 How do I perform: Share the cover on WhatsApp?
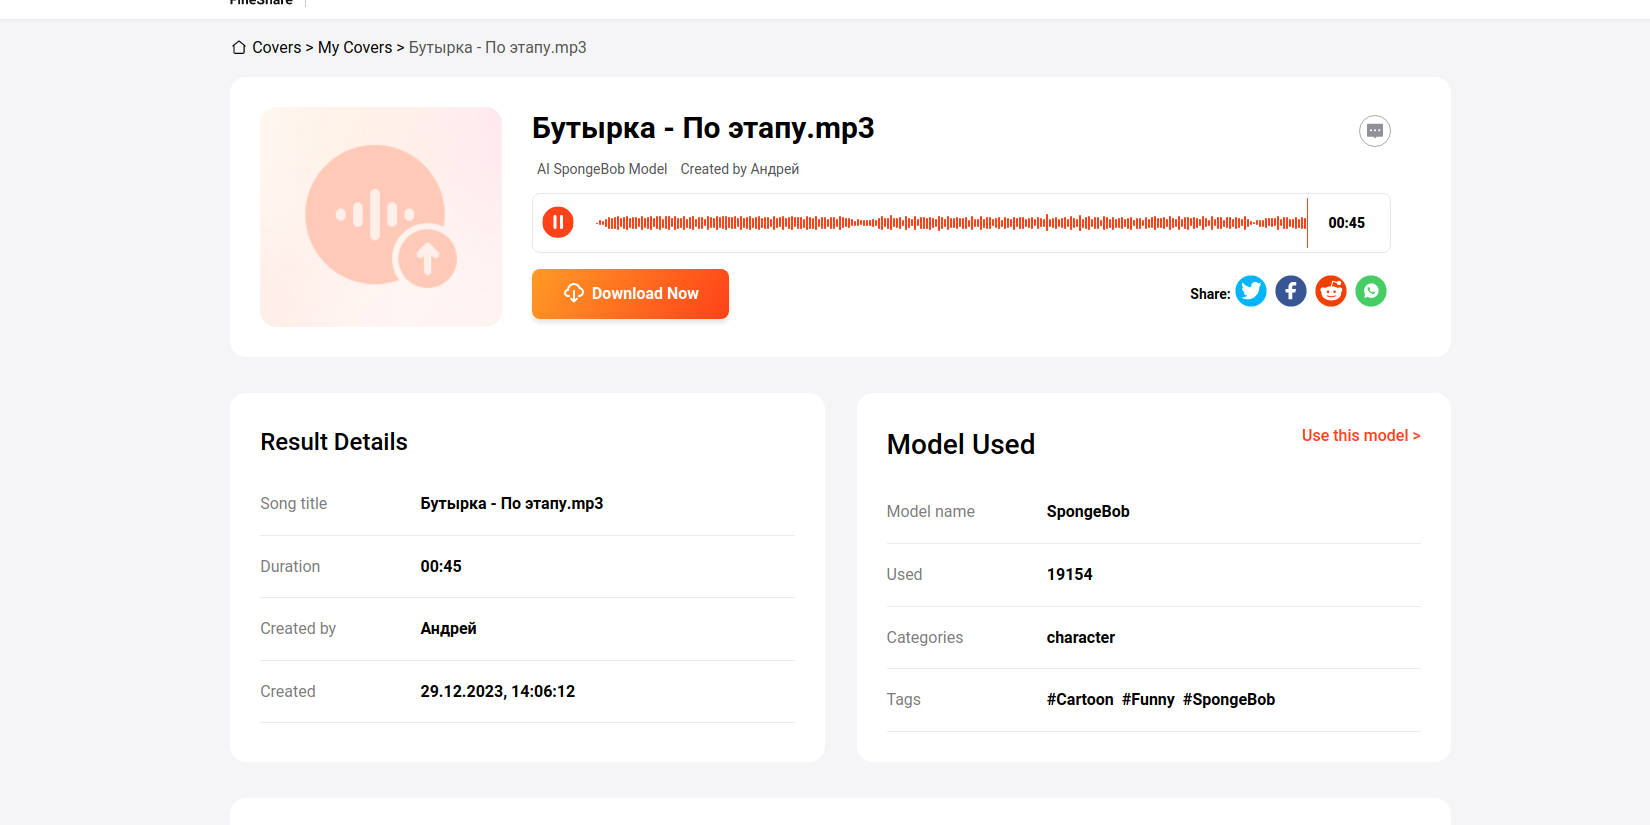[1371, 291]
